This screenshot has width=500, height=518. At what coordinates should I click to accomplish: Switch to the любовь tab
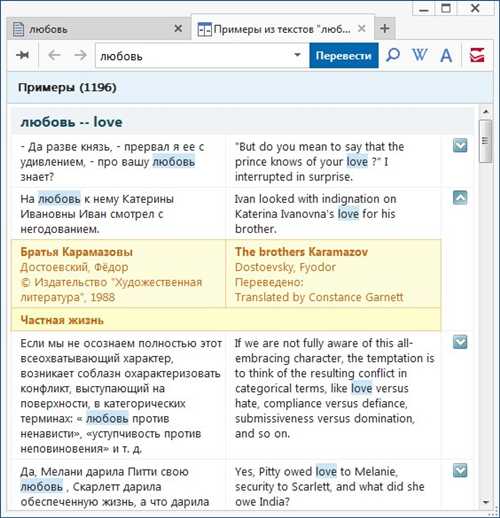tap(90, 29)
